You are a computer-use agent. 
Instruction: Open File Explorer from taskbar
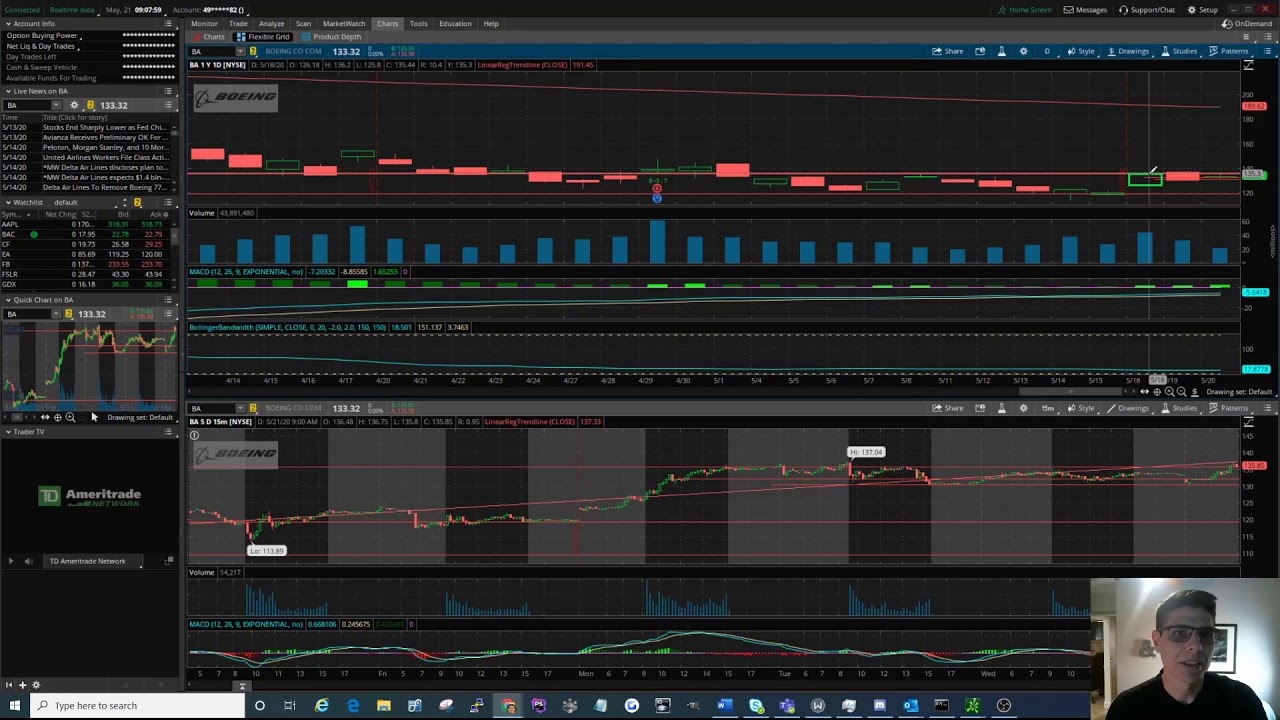click(x=384, y=706)
